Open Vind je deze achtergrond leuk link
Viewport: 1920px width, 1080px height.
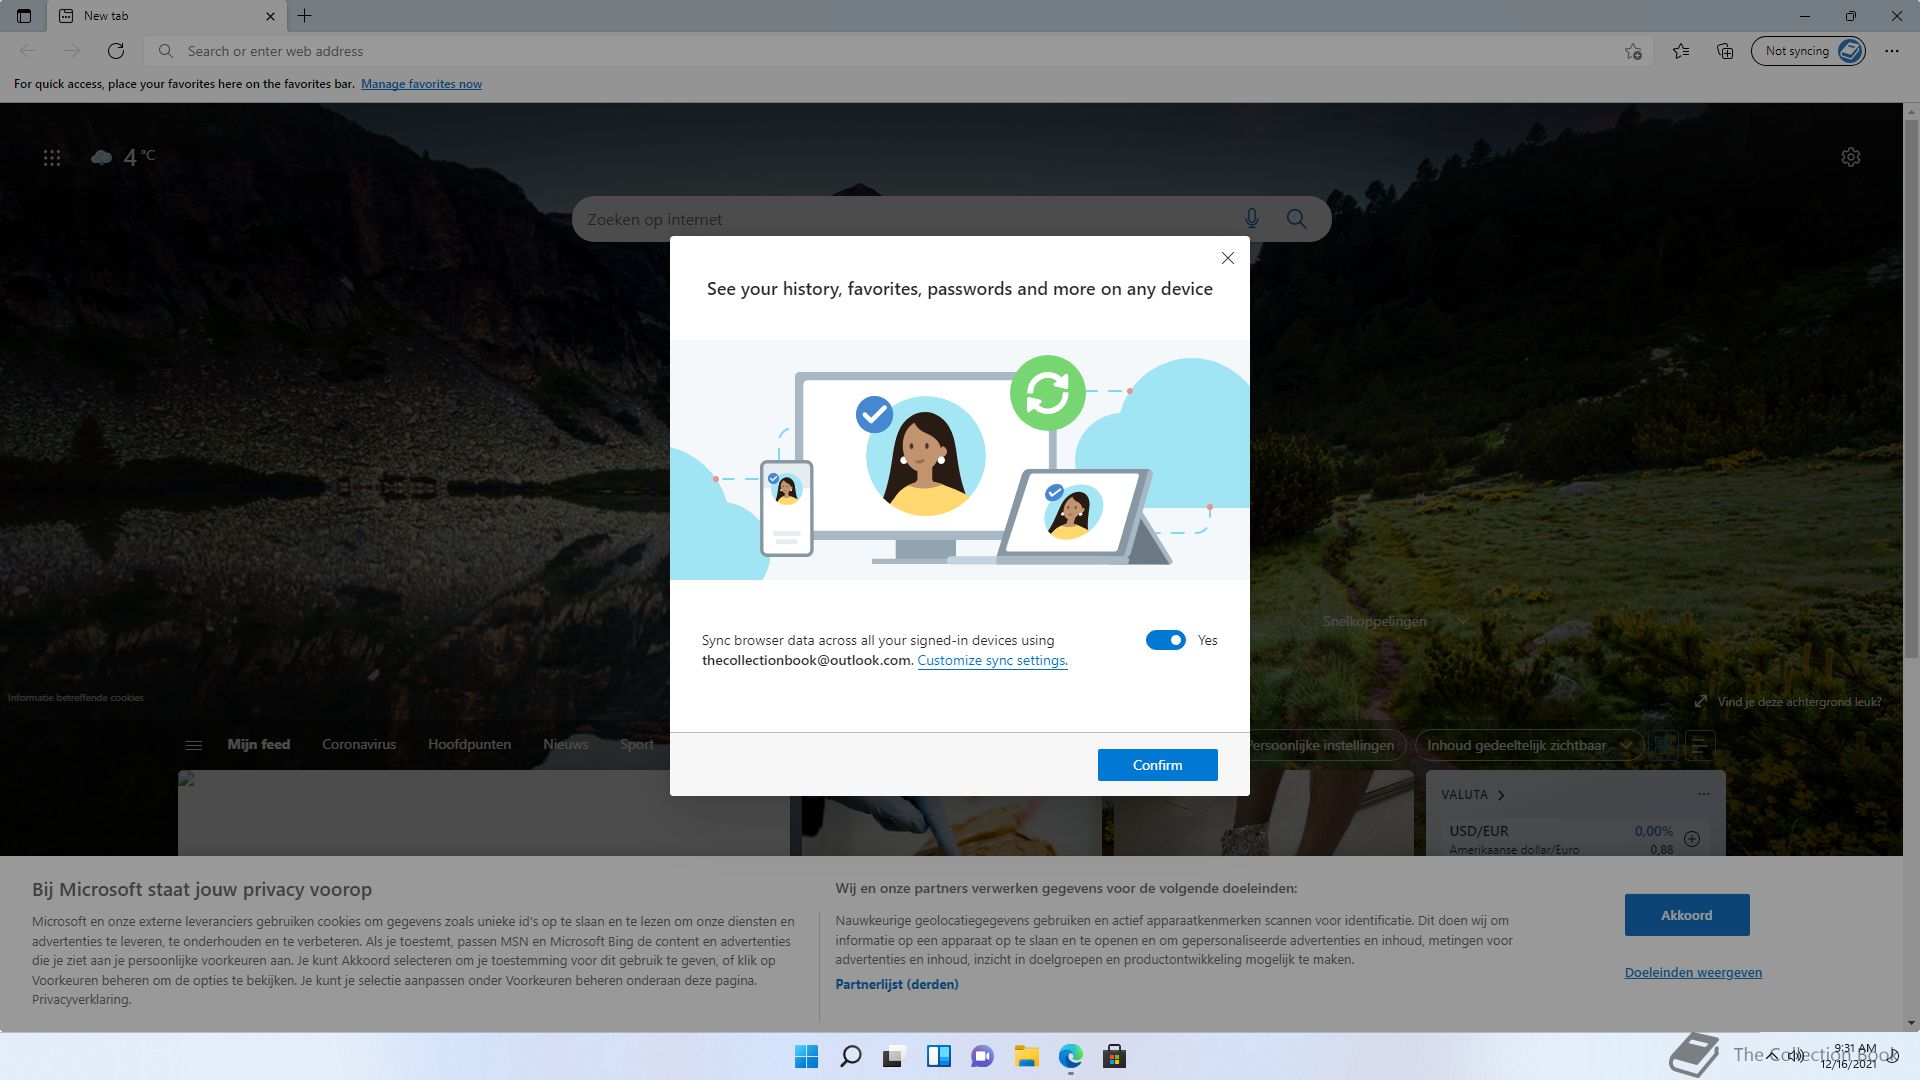click(x=1788, y=702)
